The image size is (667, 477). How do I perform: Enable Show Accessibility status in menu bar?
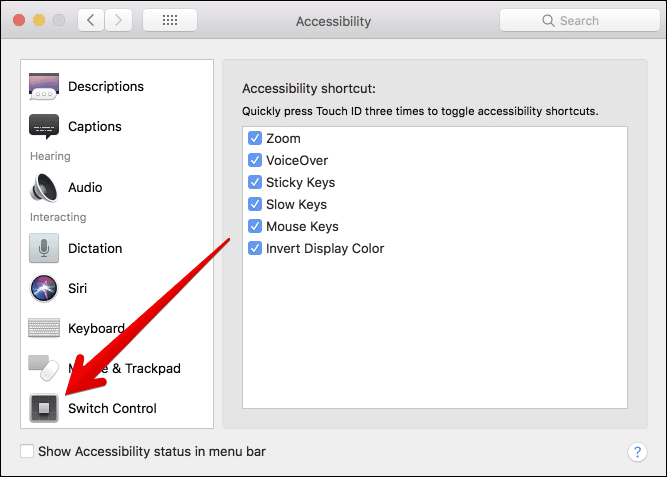27,452
